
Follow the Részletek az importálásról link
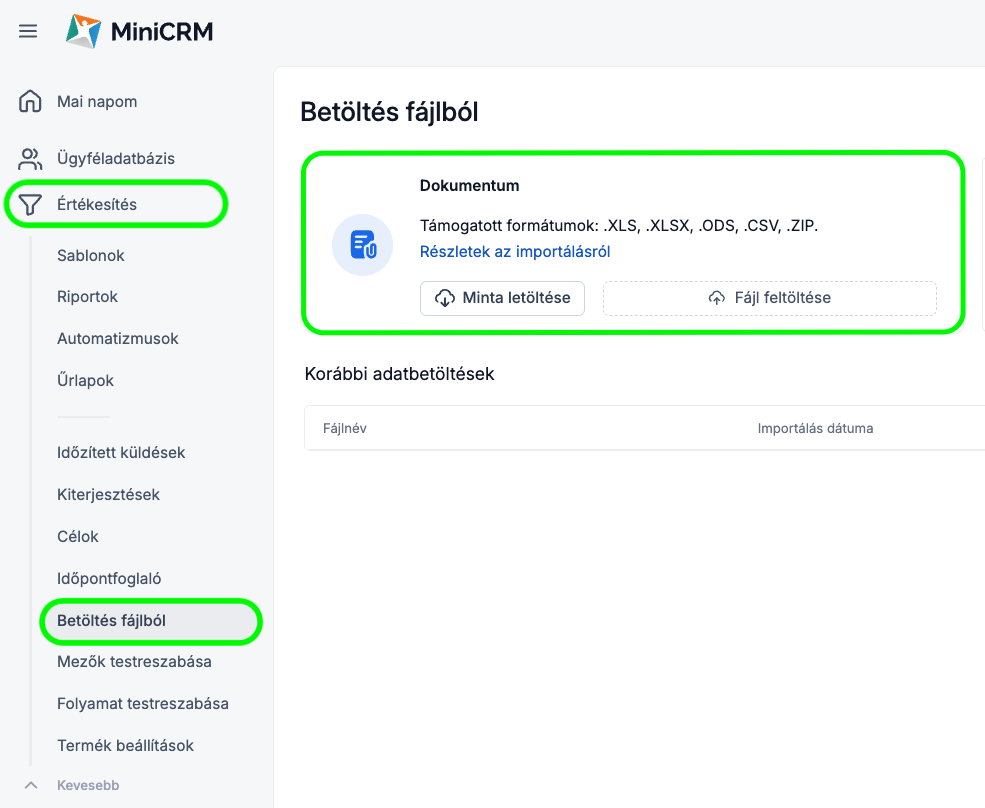click(x=515, y=252)
